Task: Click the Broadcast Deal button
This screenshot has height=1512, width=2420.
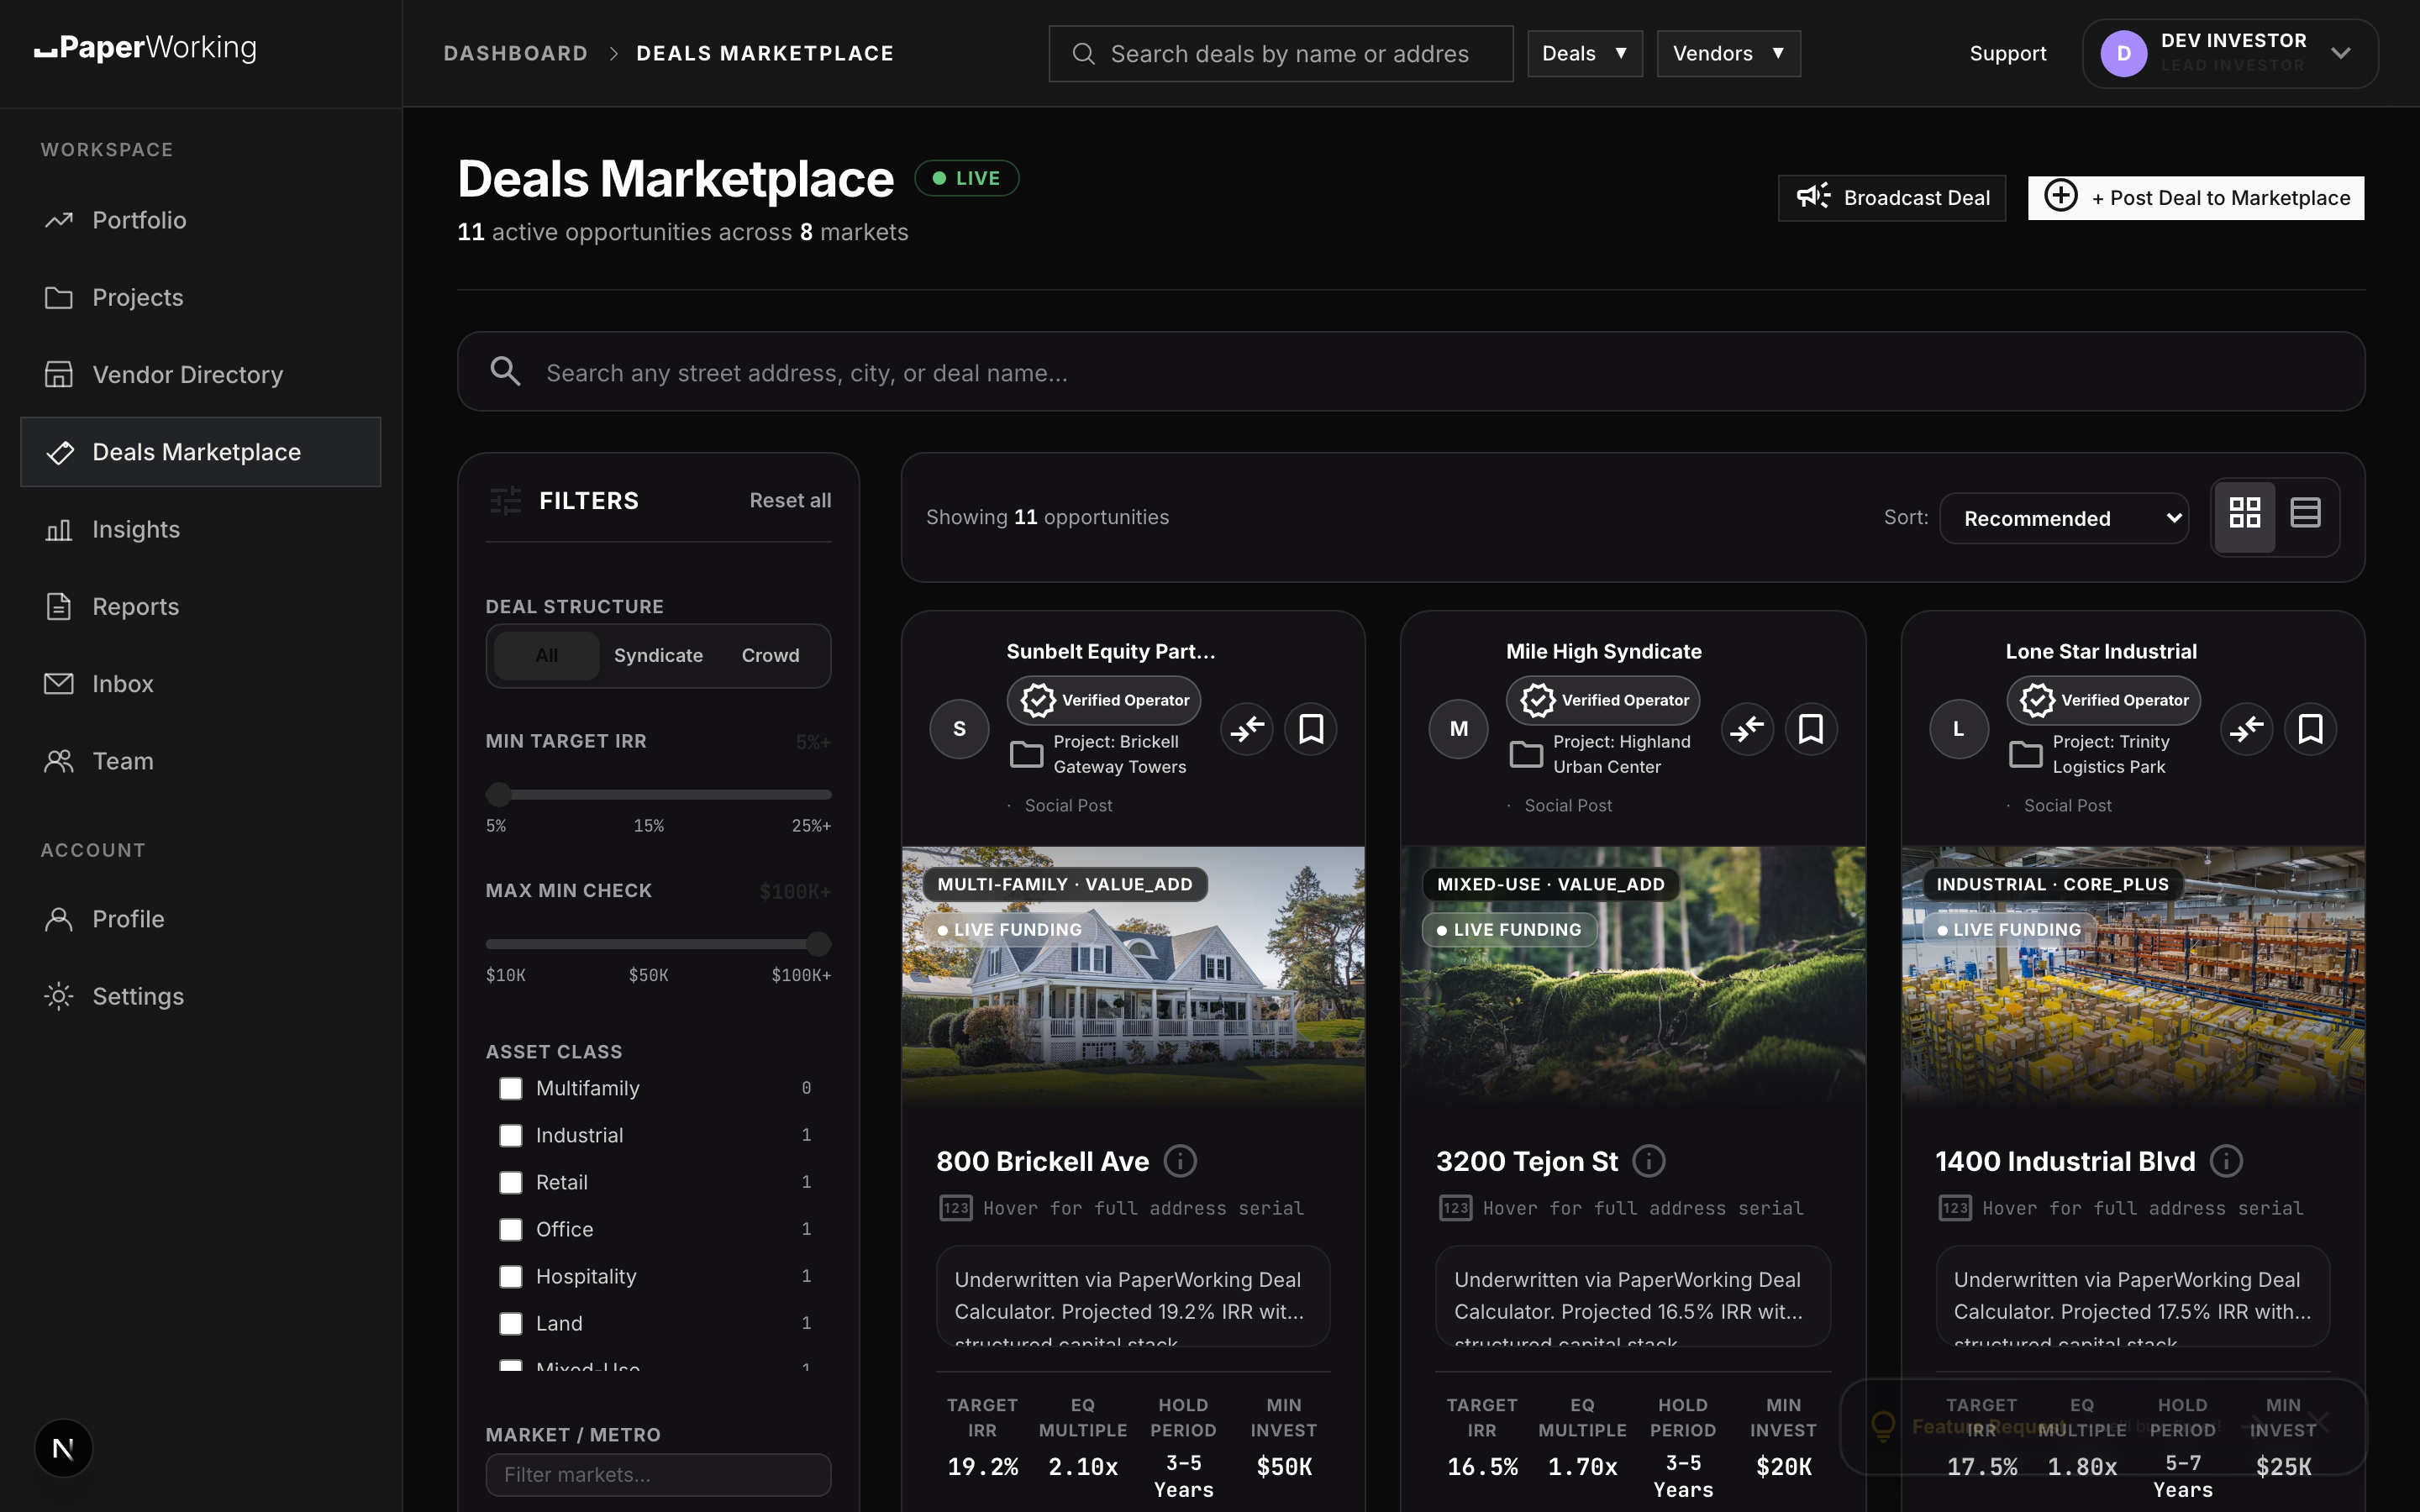Action: pos(1892,198)
